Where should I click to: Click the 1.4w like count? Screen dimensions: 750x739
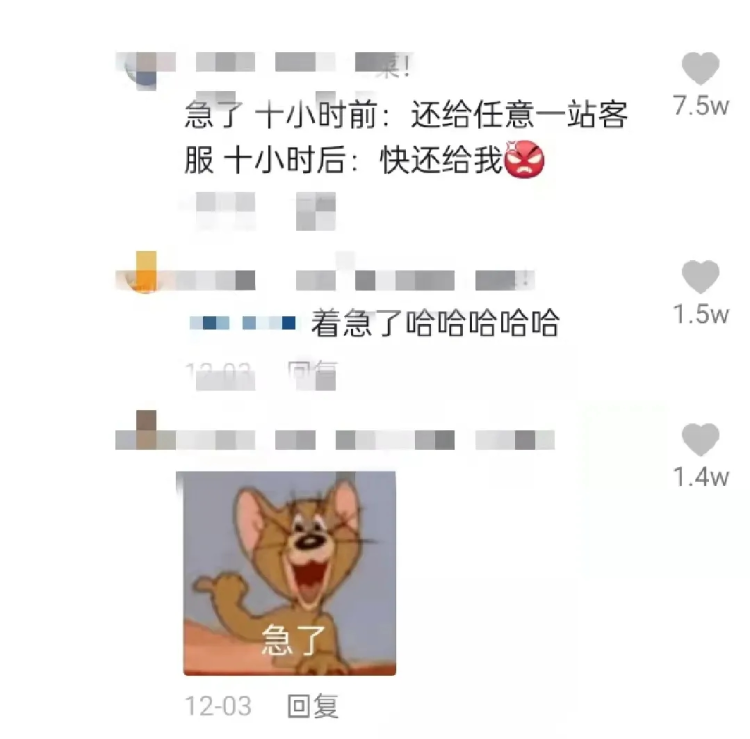click(x=701, y=477)
